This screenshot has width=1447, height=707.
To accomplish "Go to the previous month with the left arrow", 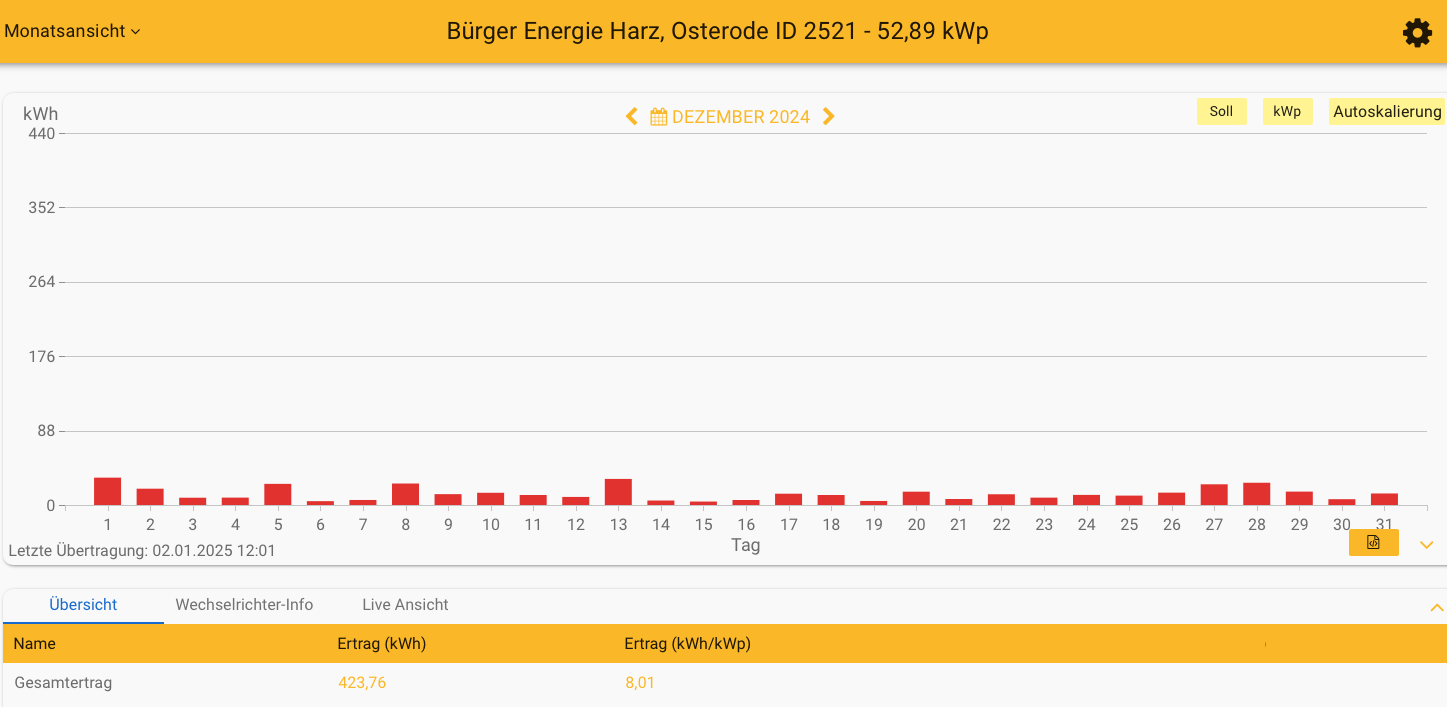I will (631, 116).
